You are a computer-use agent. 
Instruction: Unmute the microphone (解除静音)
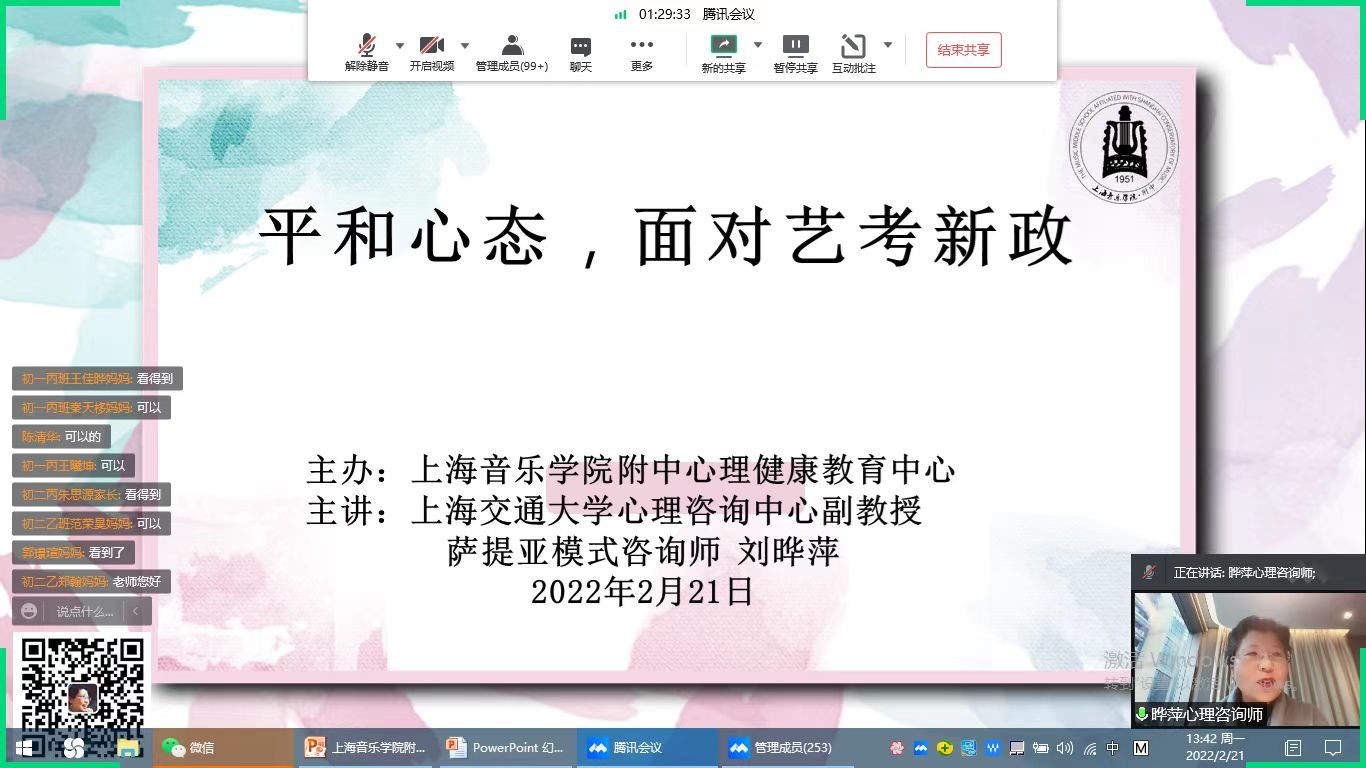[x=366, y=53]
